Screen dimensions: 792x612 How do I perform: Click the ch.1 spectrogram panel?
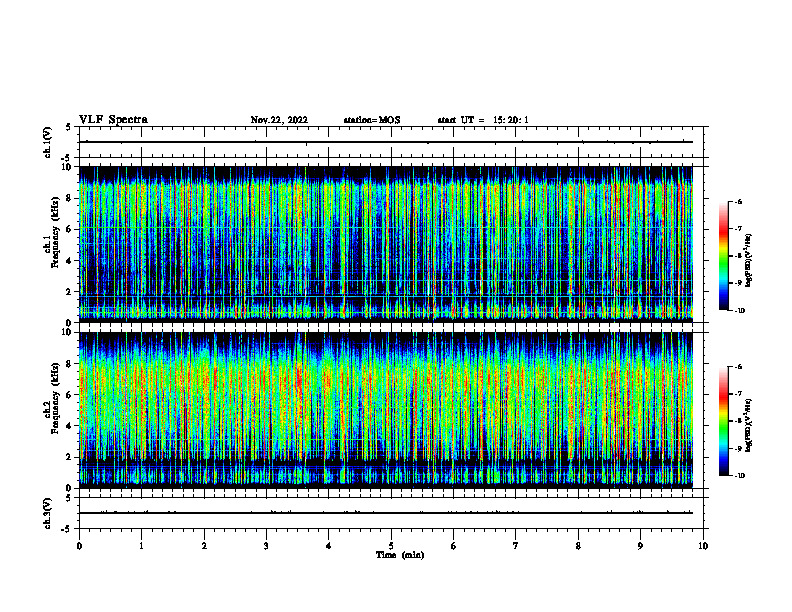point(386,244)
